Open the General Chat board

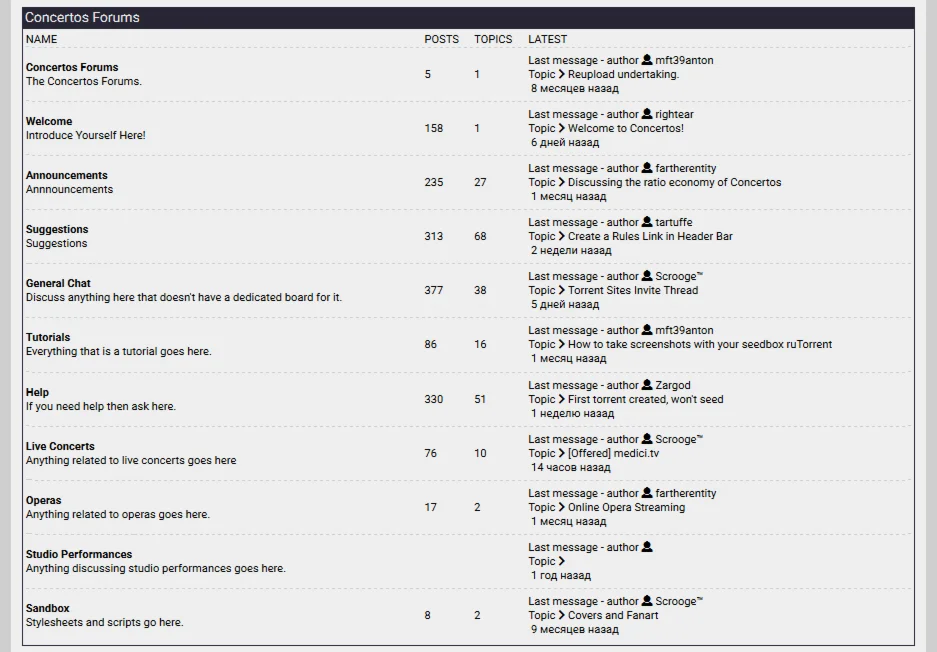click(x=58, y=283)
